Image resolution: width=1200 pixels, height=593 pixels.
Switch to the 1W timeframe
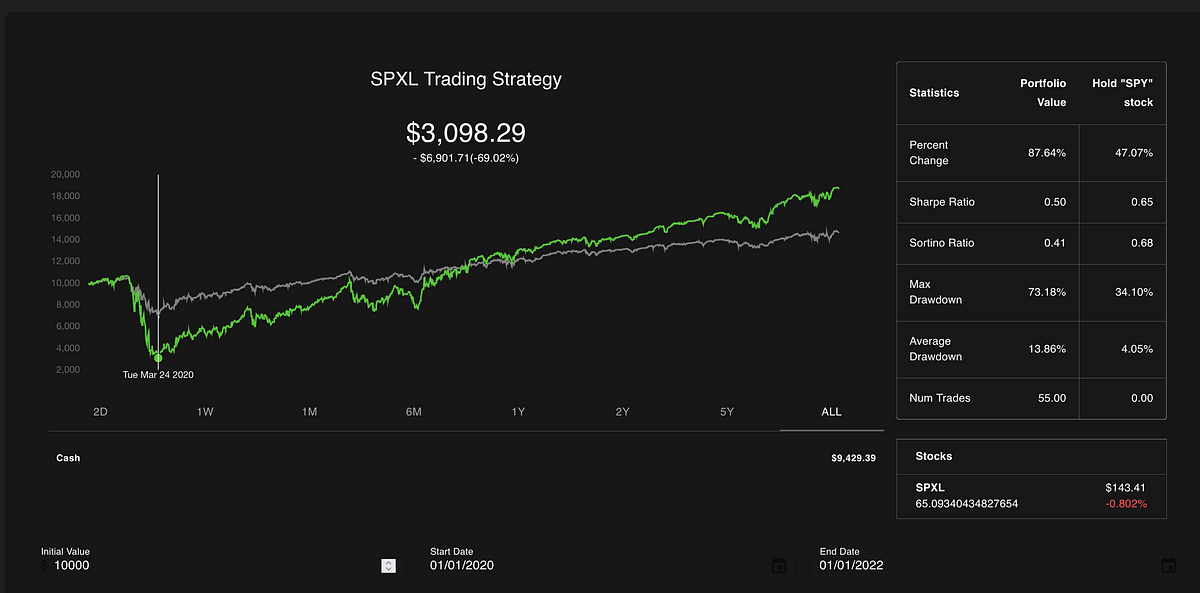coord(204,411)
